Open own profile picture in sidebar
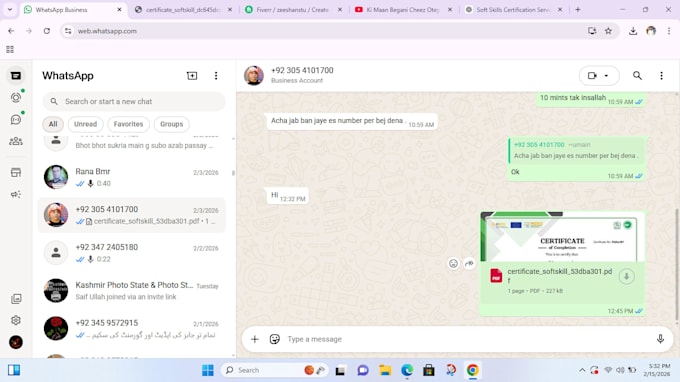Viewport: 680px width, 382px height. point(16,342)
